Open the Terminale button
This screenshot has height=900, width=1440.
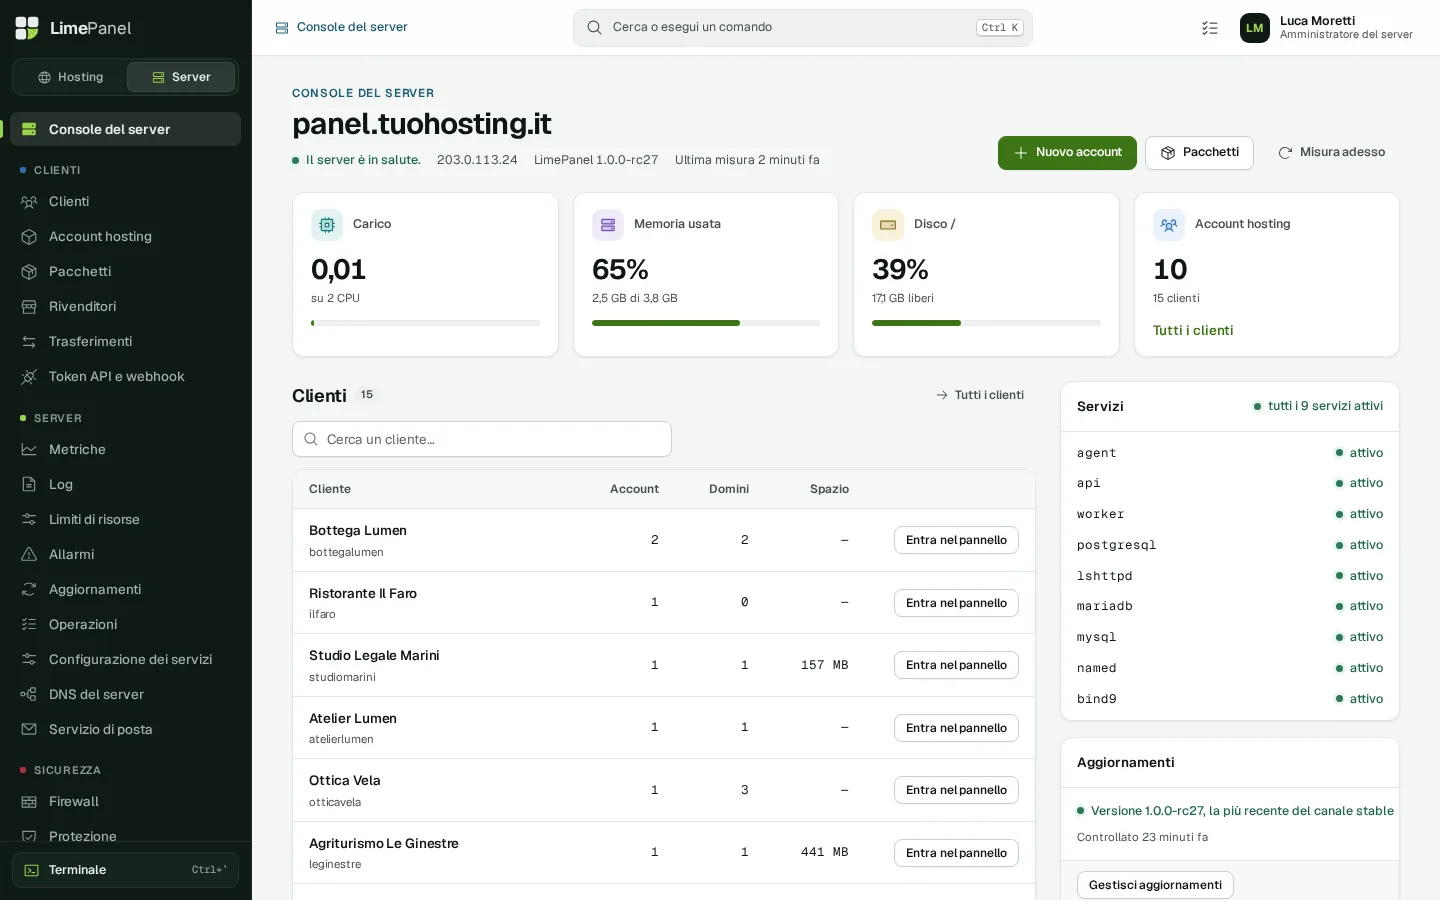pyautogui.click(x=125, y=870)
